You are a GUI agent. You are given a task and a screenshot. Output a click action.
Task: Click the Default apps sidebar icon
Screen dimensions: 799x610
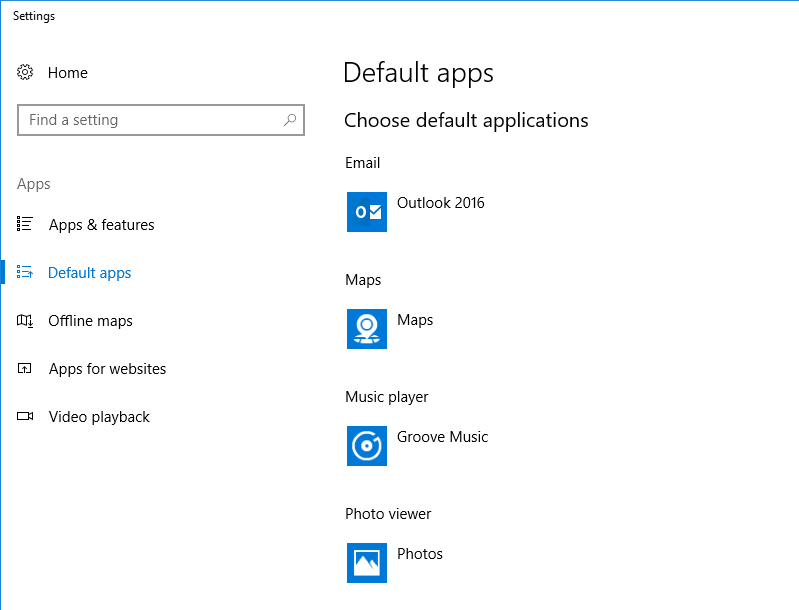tap(24, 272)
